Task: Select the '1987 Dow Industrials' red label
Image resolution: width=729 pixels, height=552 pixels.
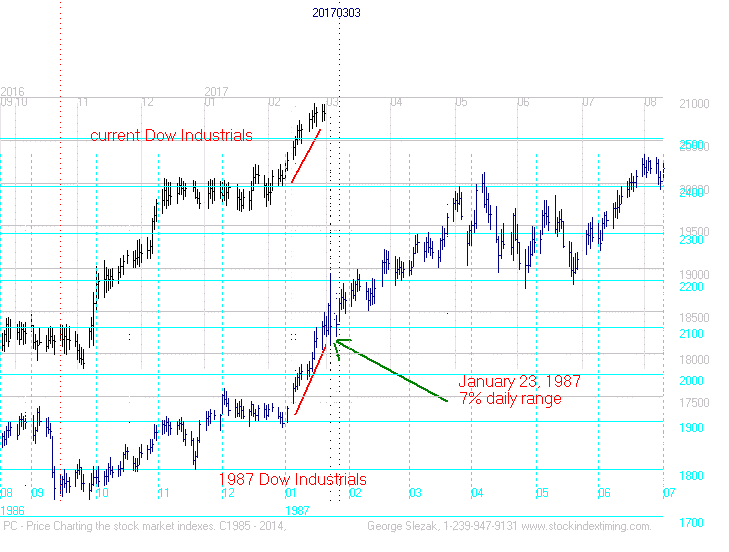Action: 292,479
